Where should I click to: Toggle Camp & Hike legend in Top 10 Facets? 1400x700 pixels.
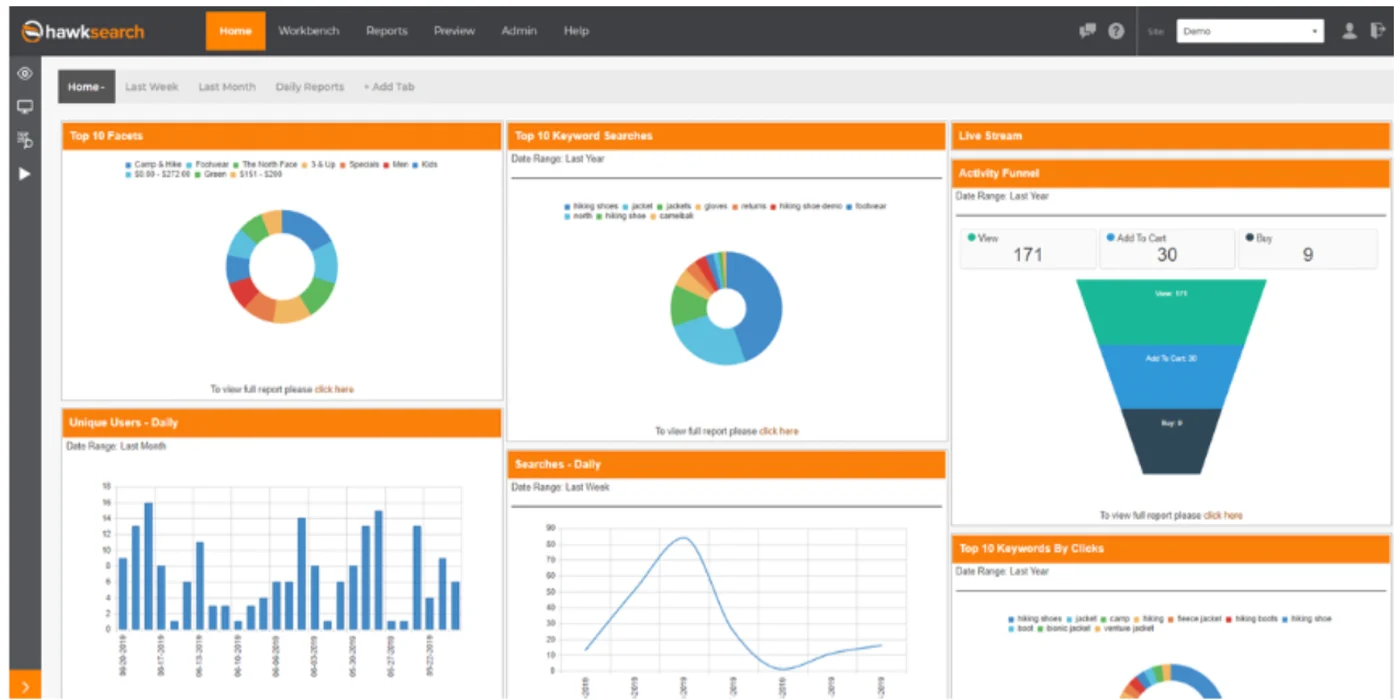pyautogui.click(x=153, y=164)
